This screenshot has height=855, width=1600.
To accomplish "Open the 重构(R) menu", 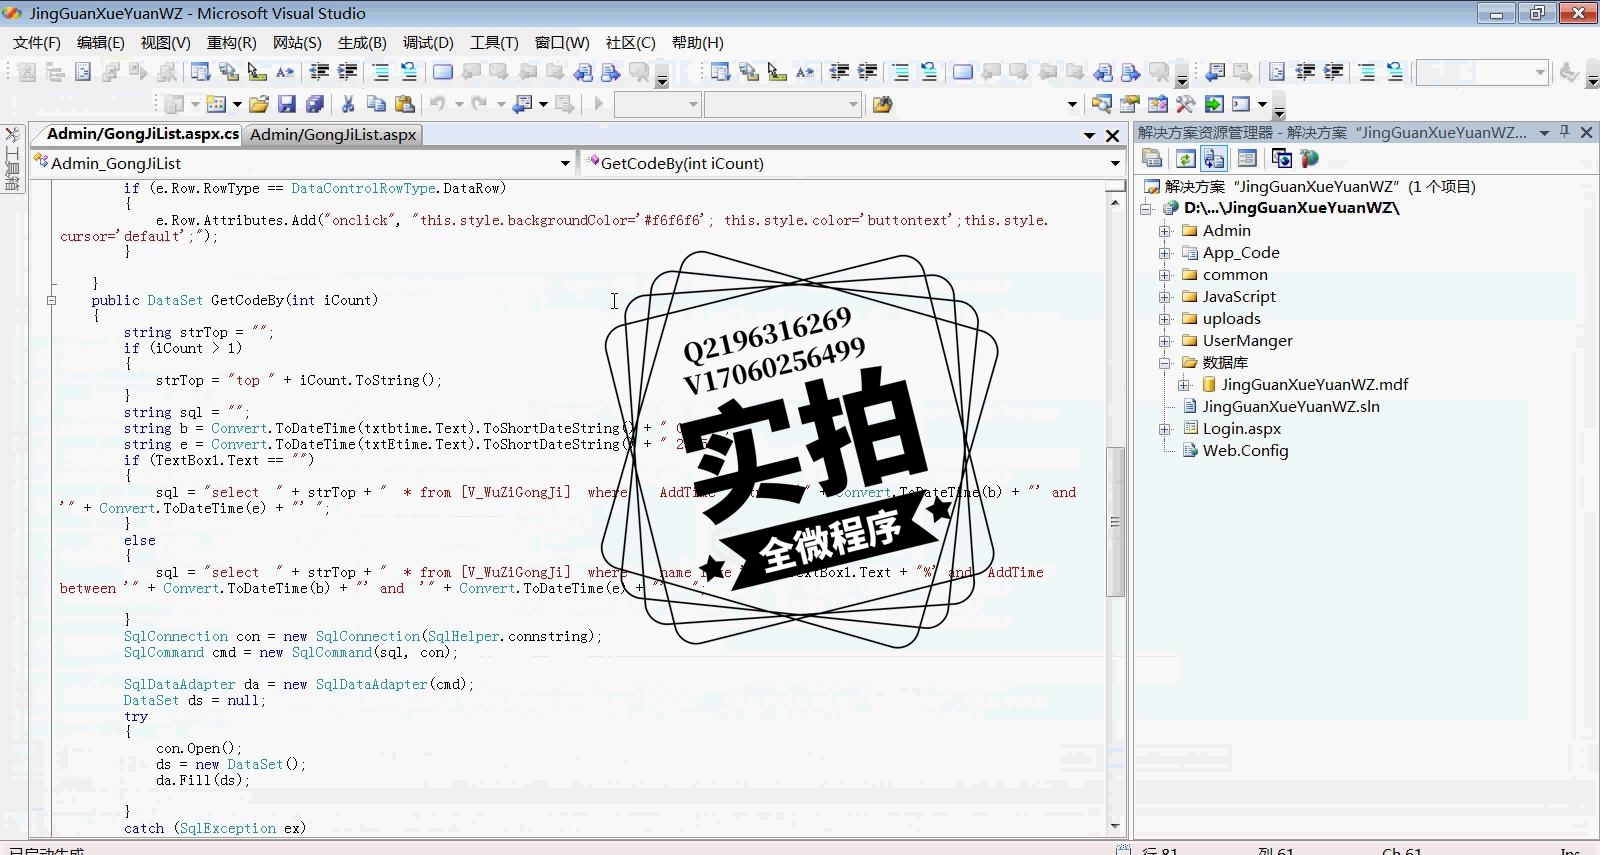I will [232, 43].
